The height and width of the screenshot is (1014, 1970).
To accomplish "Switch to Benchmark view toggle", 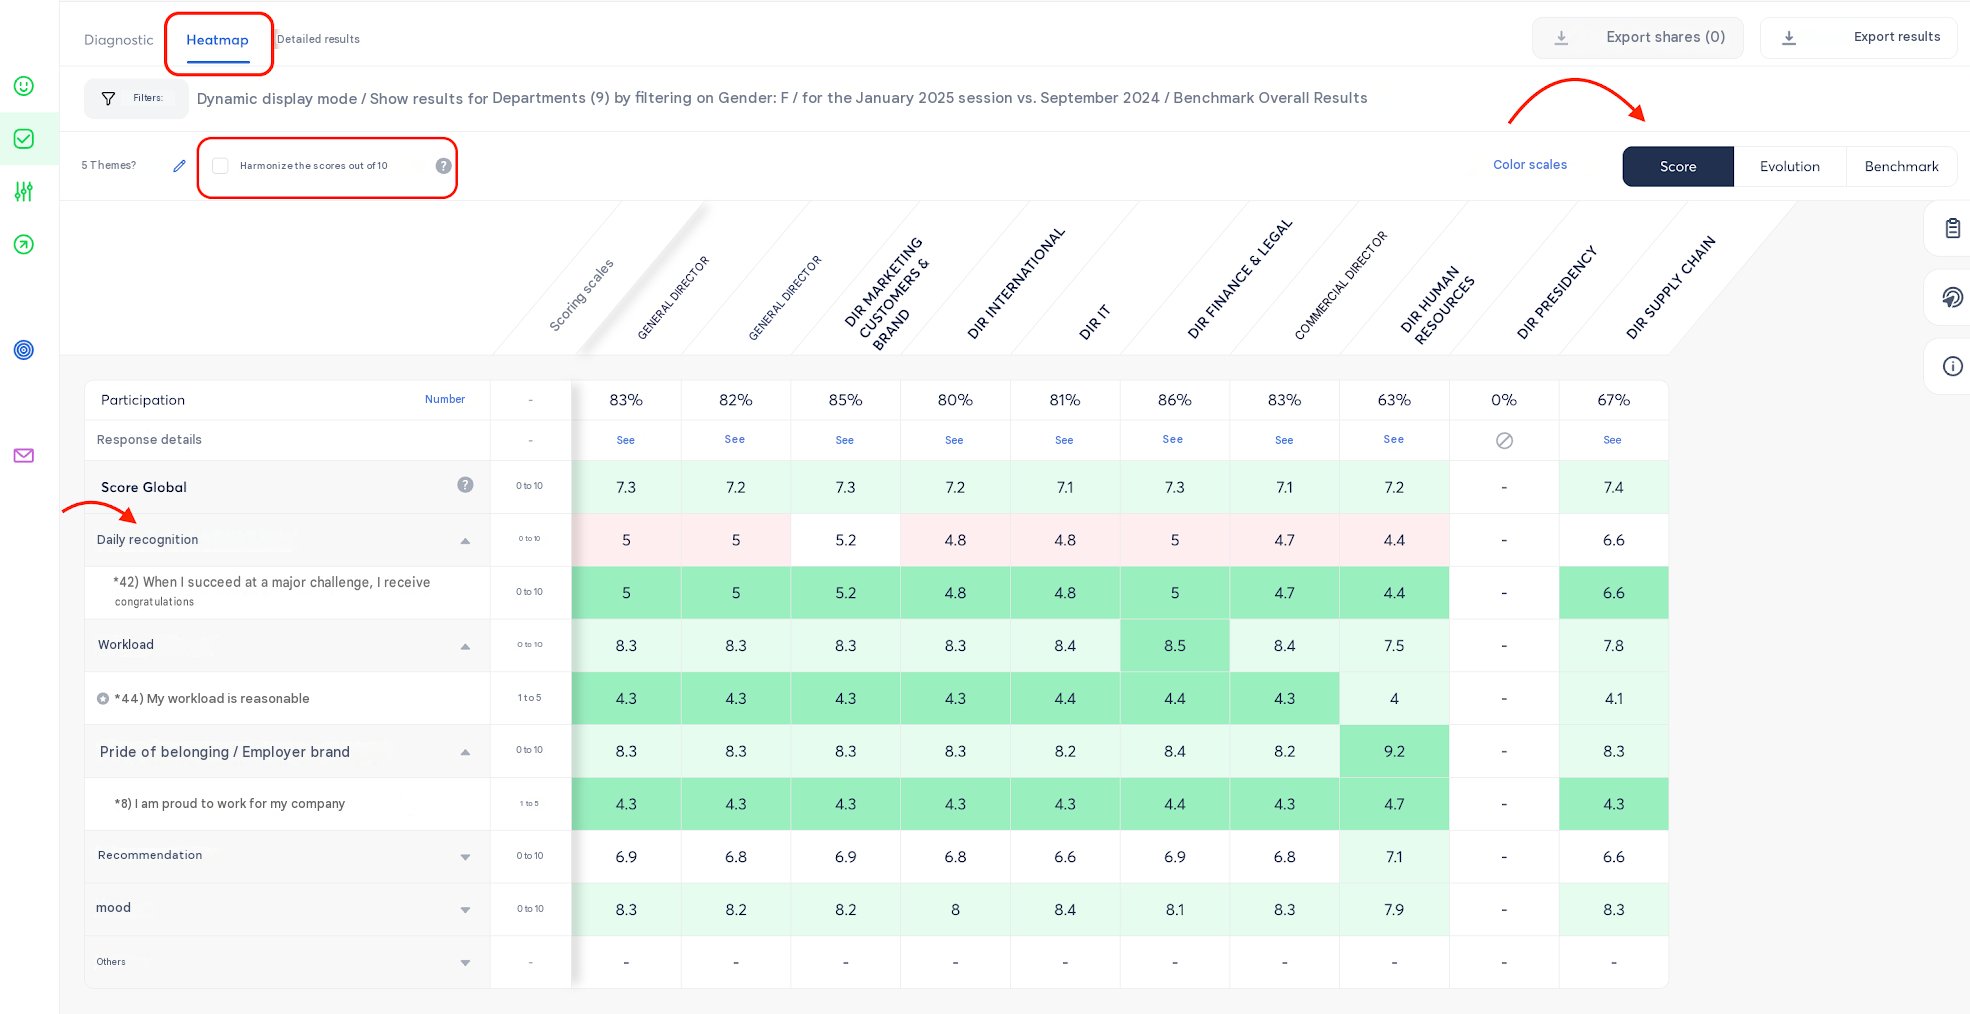I will [1901, 167].
